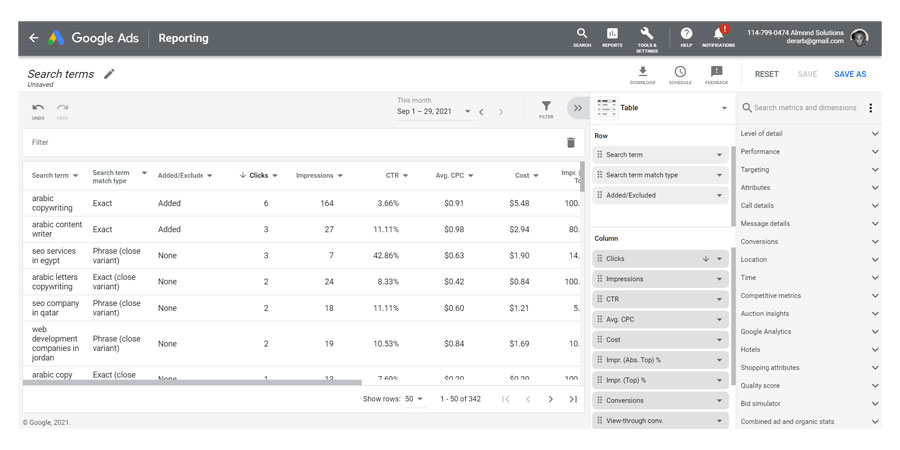Open Avg. CPC column chip dropdown
Viewport: 900px width, 450px height.
[719, 319]
